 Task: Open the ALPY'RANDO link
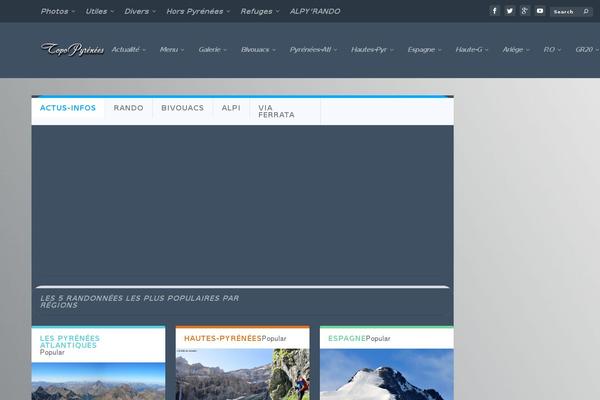pyautogui.click(x=315, y=11)
